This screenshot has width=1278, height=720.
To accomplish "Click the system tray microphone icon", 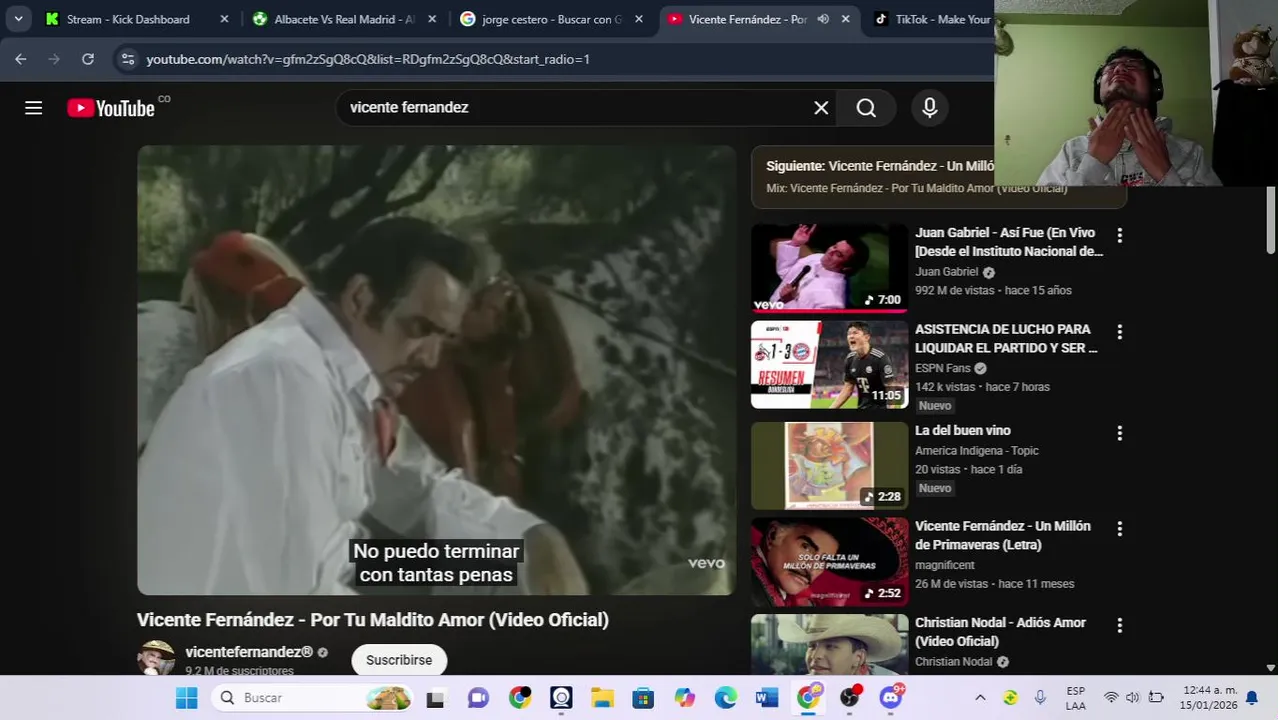I will [x=1040, y=698].
